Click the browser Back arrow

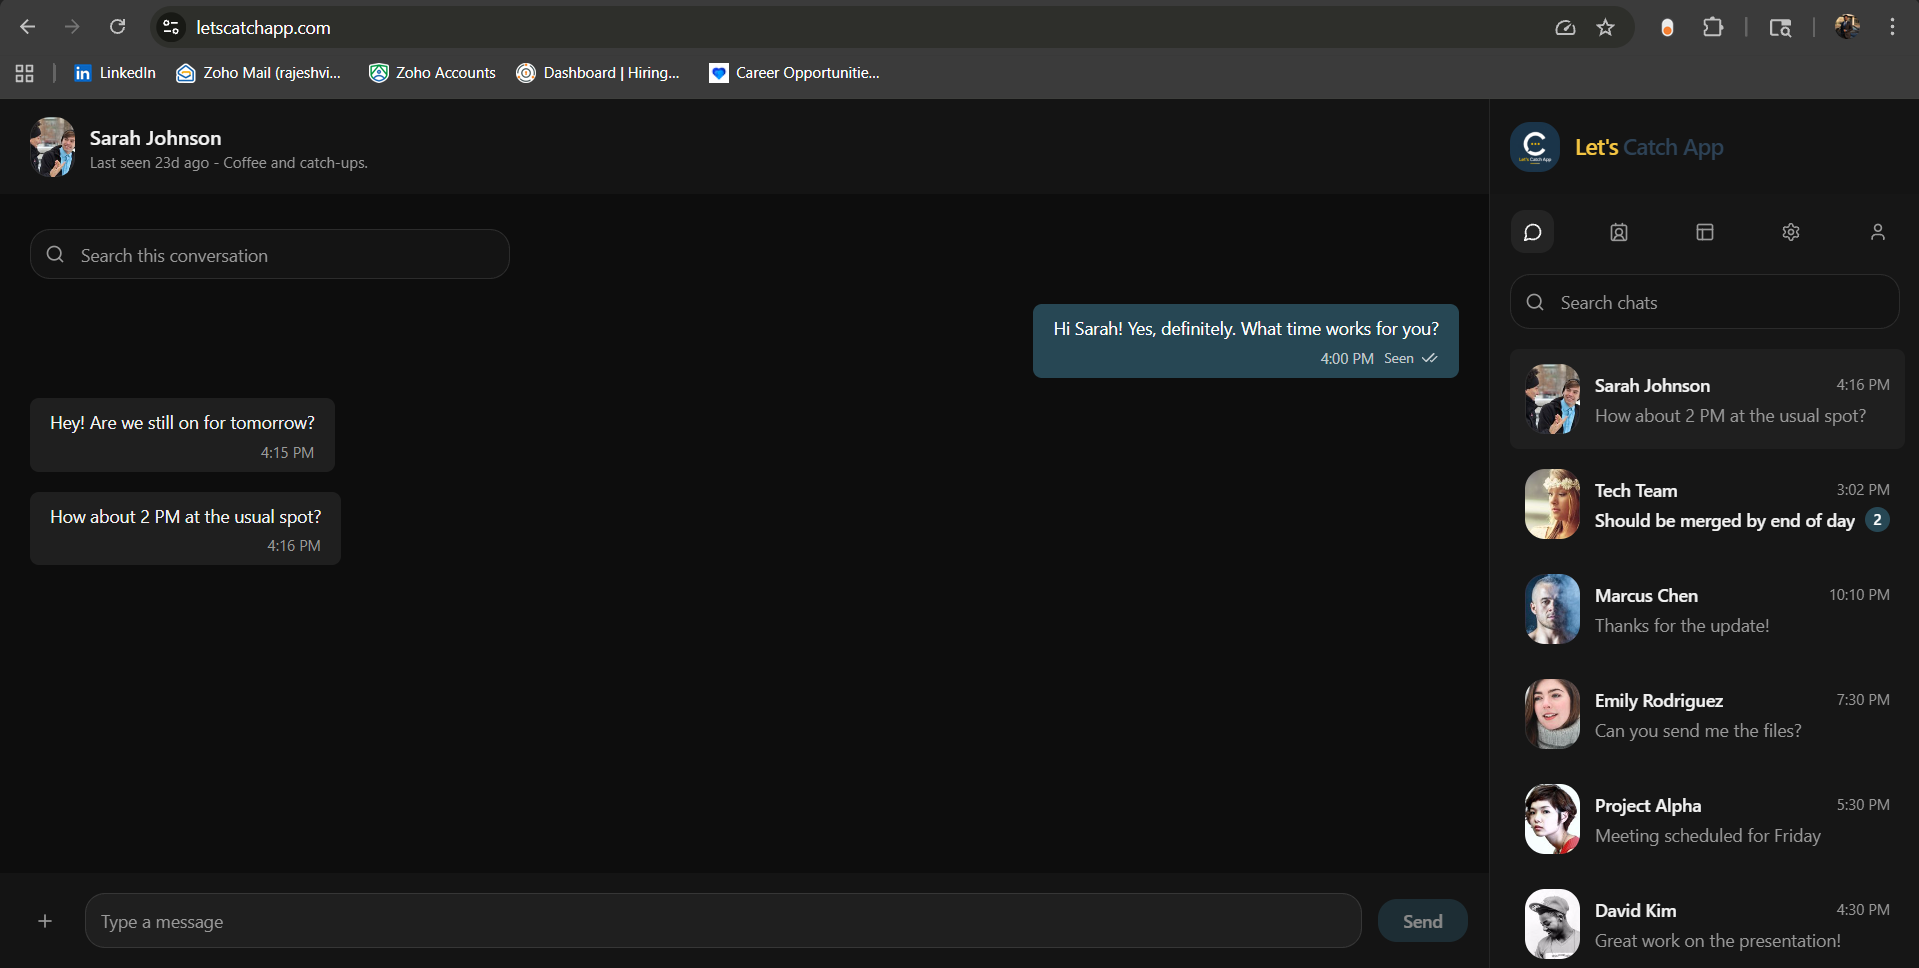(x=27, y=27)
